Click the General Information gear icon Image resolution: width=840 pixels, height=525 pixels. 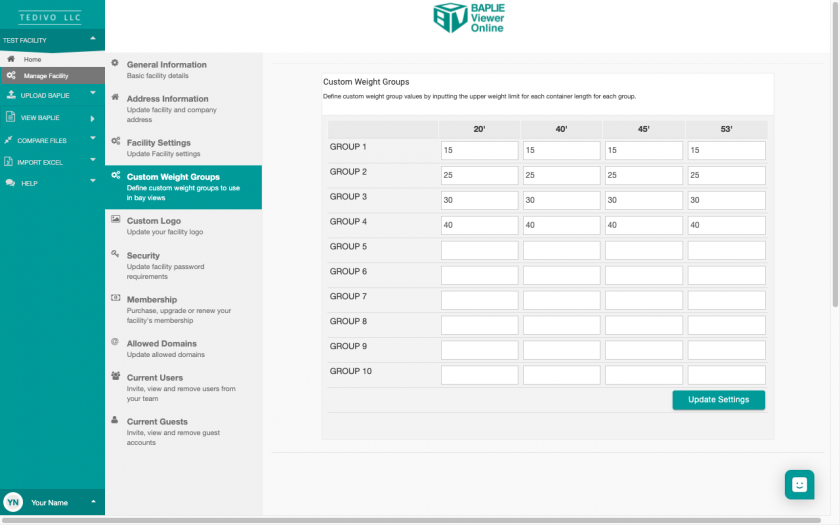pyautogui.click(x=115, y=63)
